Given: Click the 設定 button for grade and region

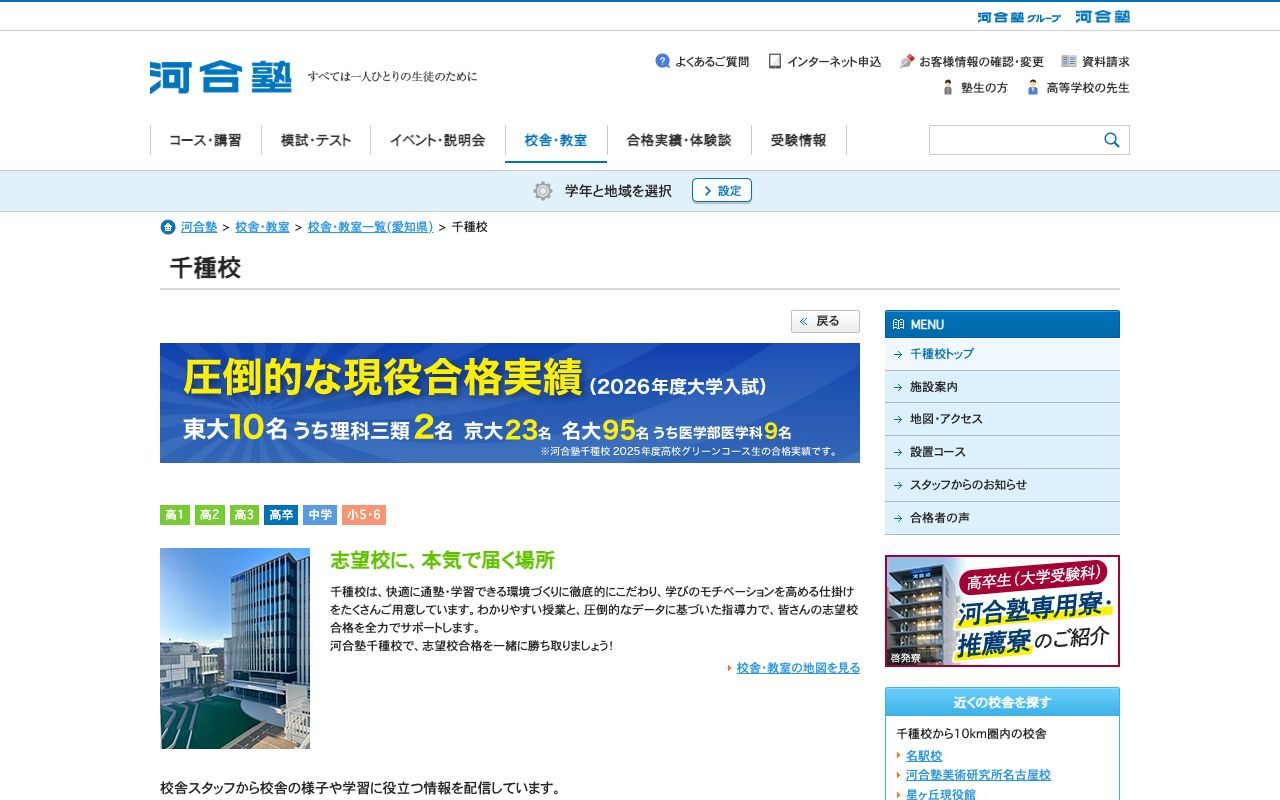Looking at the screenshot, I should (x=722, y=190).
